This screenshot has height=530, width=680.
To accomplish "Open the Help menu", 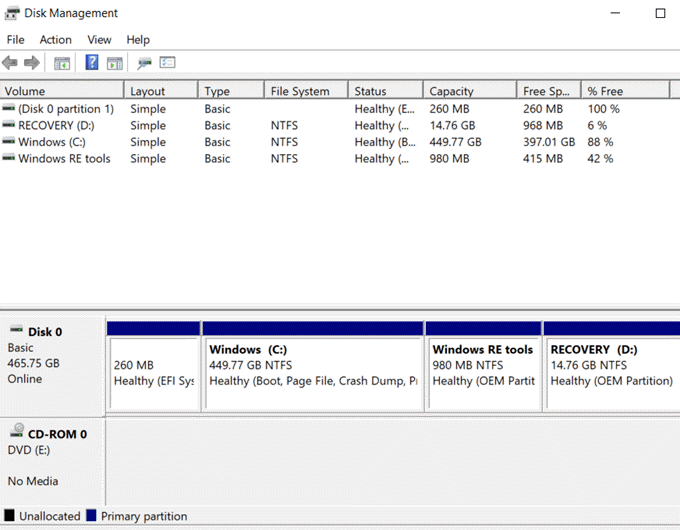I will click(x=138, y=40).
